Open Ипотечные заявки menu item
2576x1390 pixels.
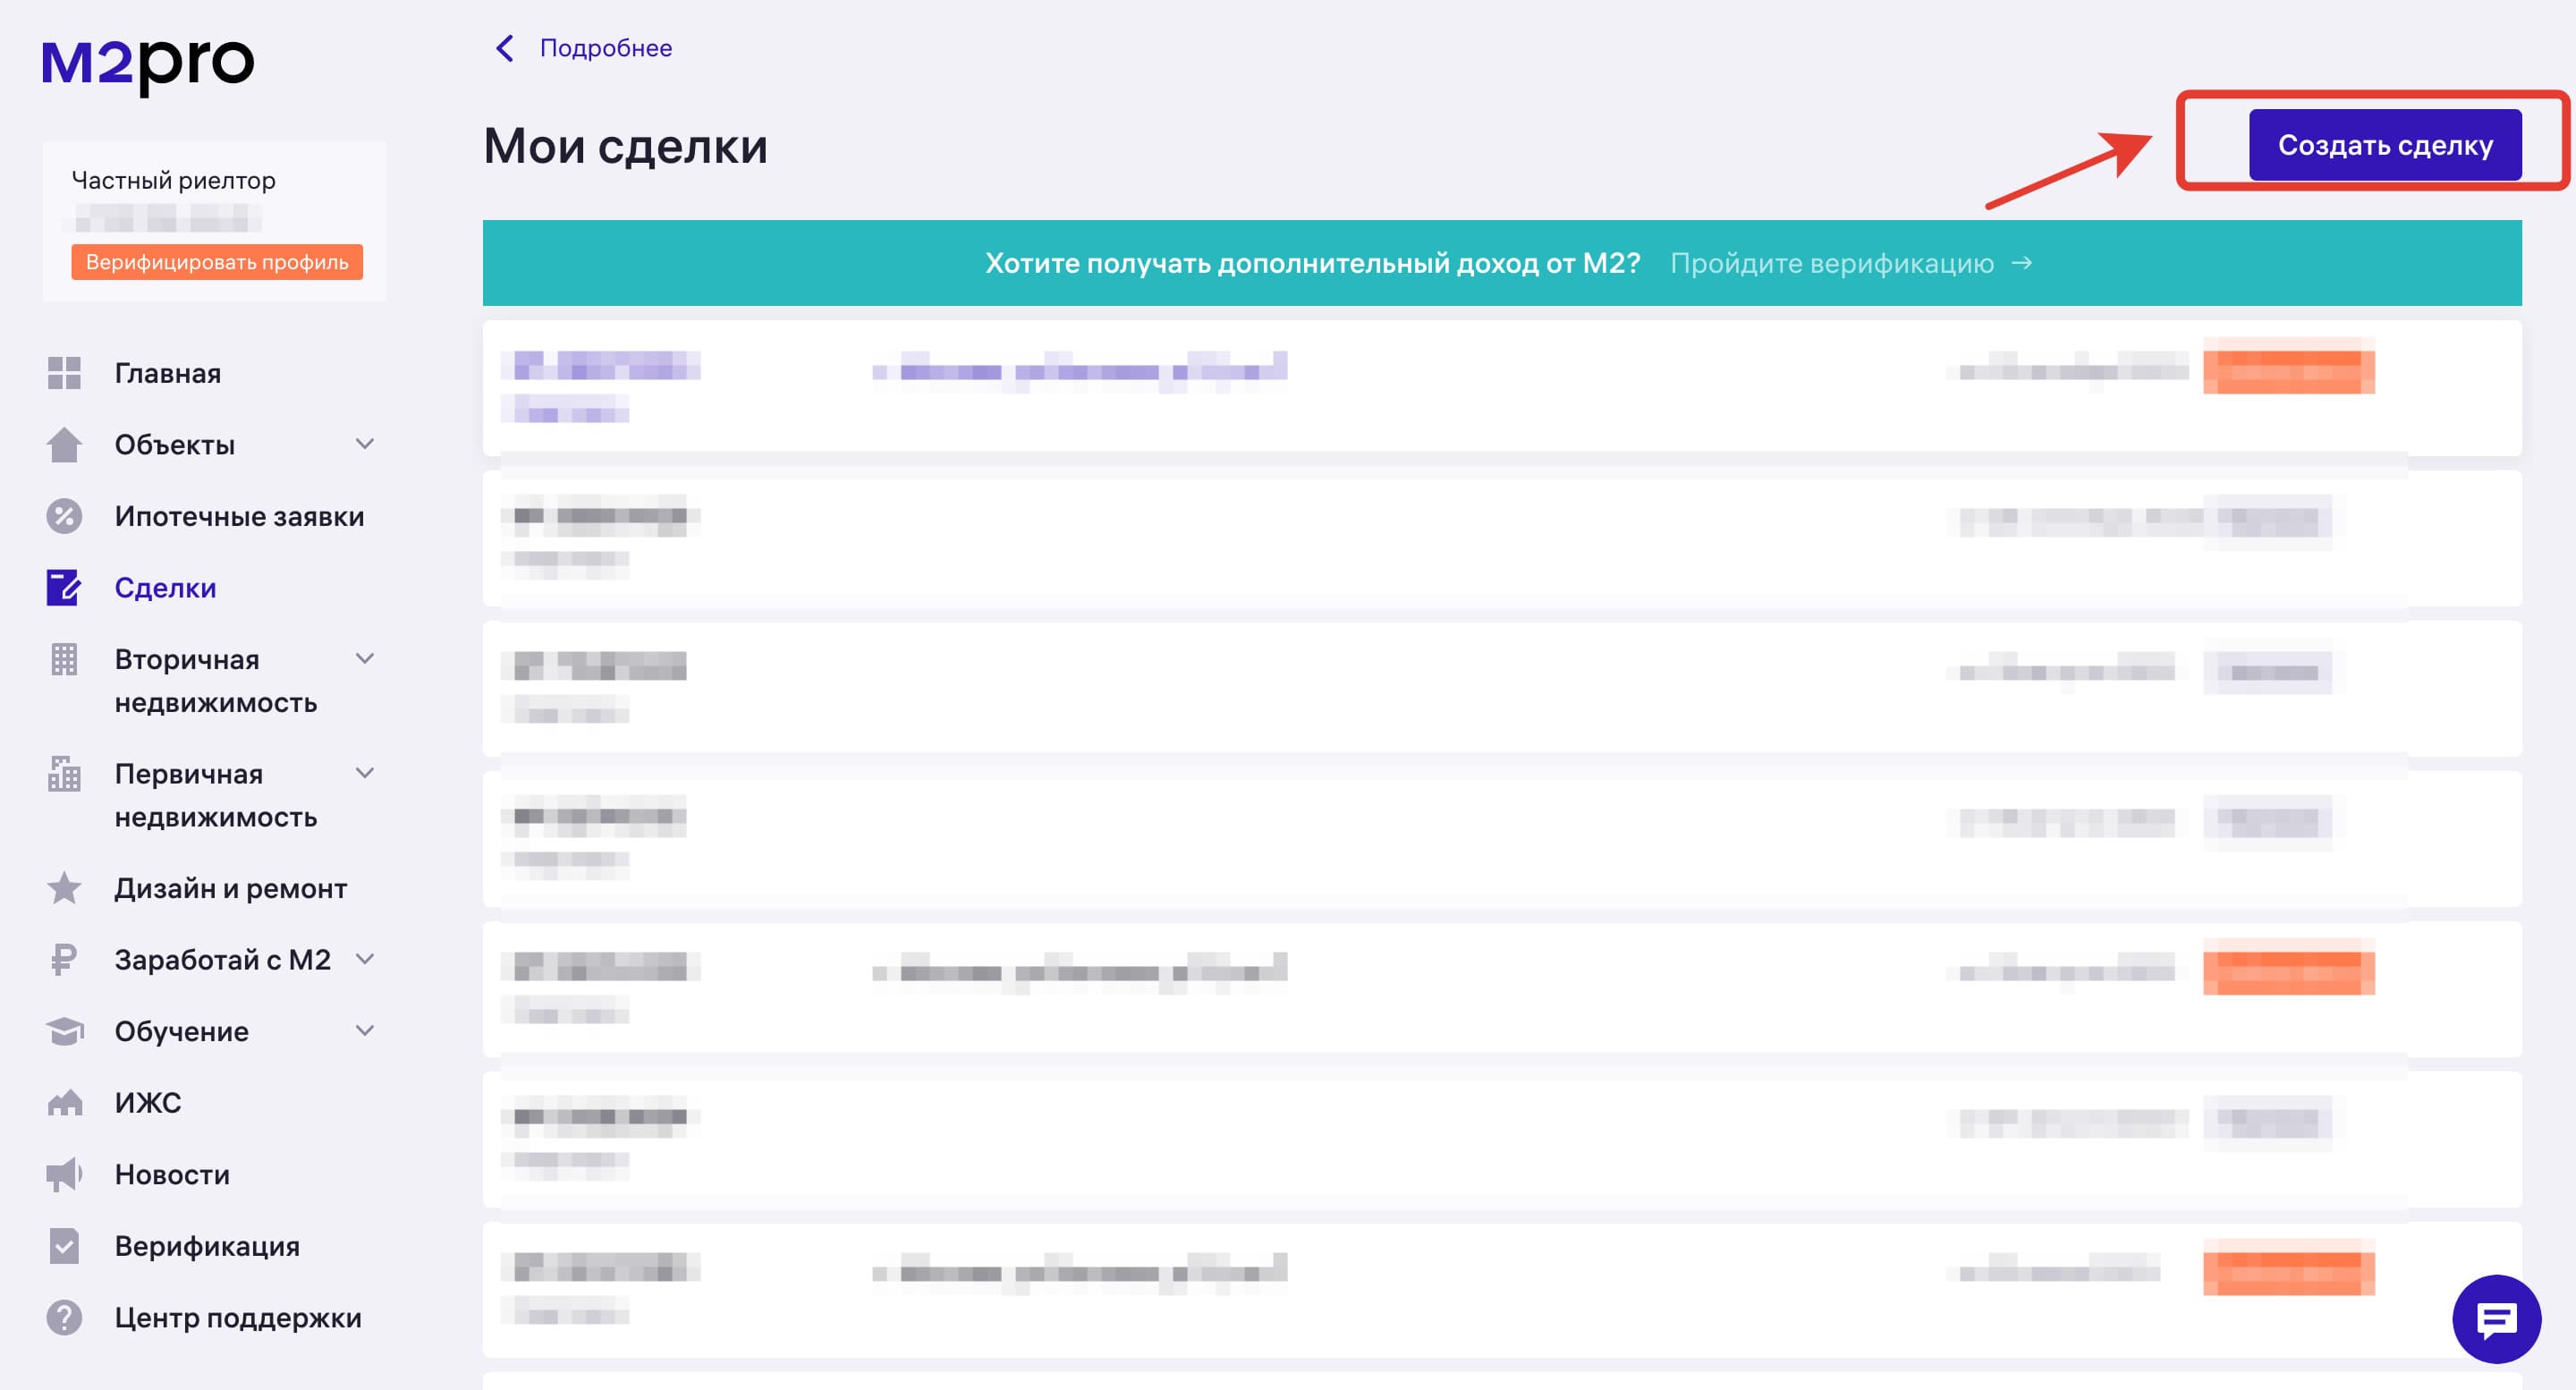tap(239, 516)
